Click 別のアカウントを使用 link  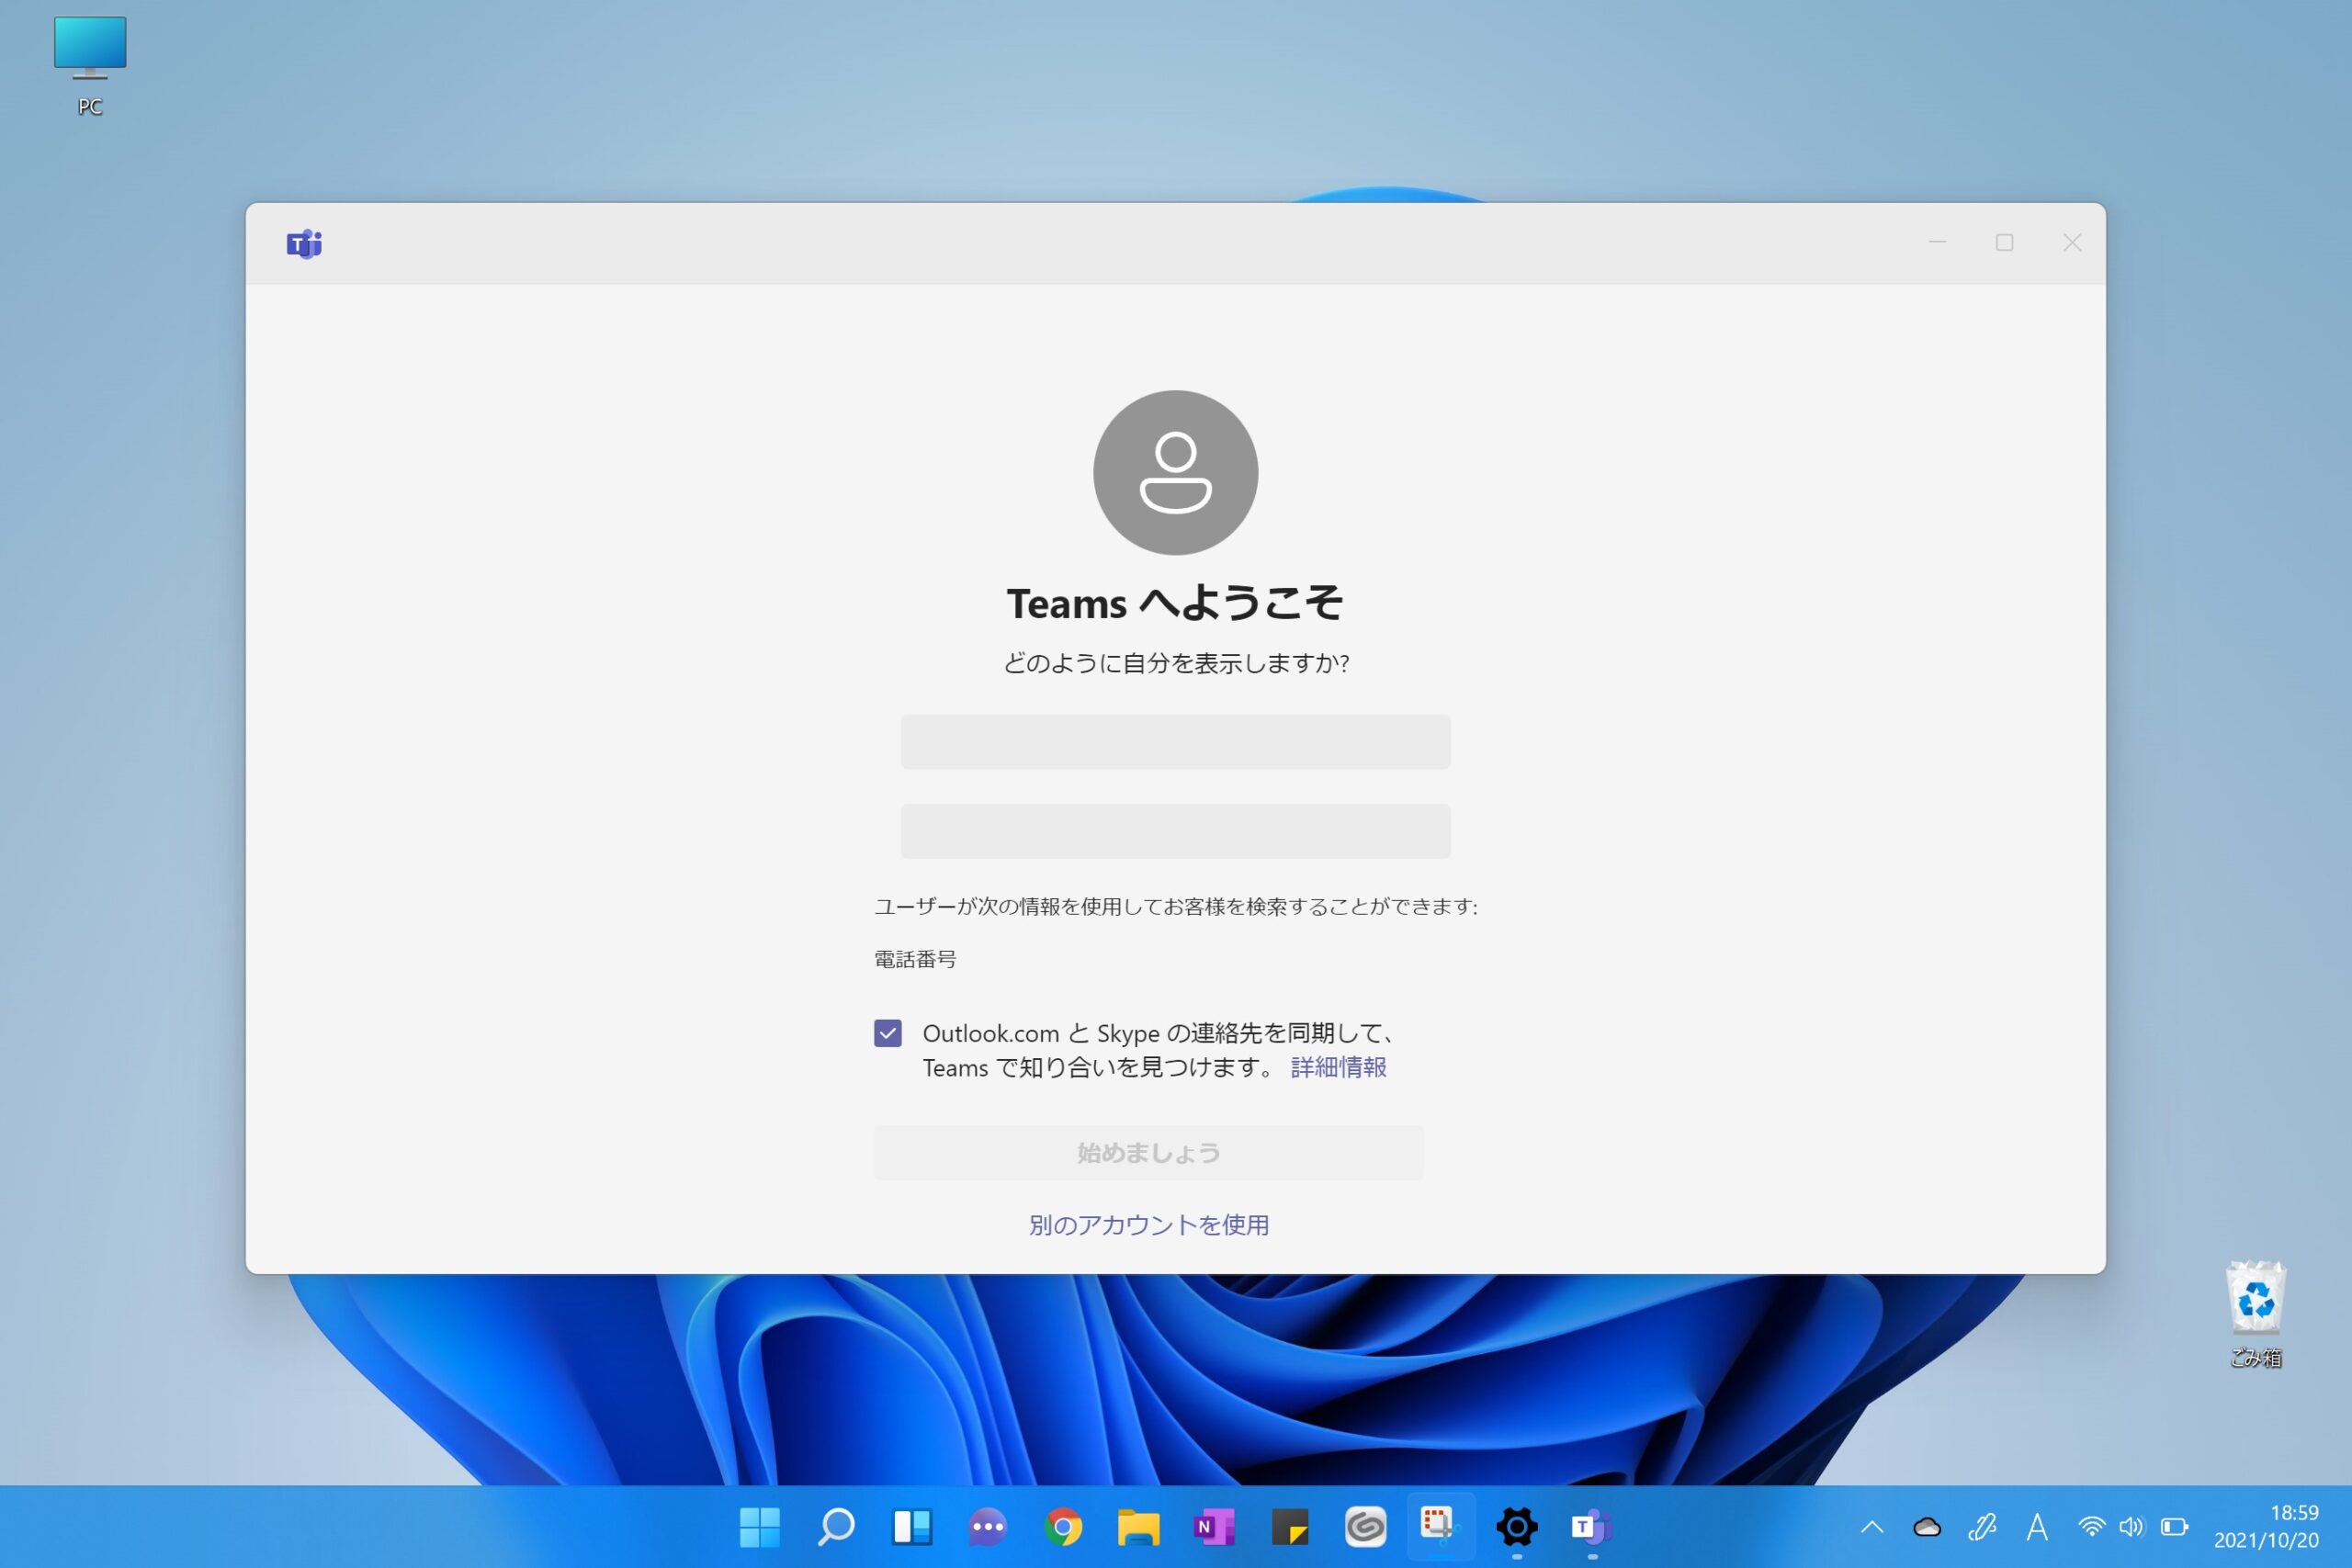click(1149, 1225)
